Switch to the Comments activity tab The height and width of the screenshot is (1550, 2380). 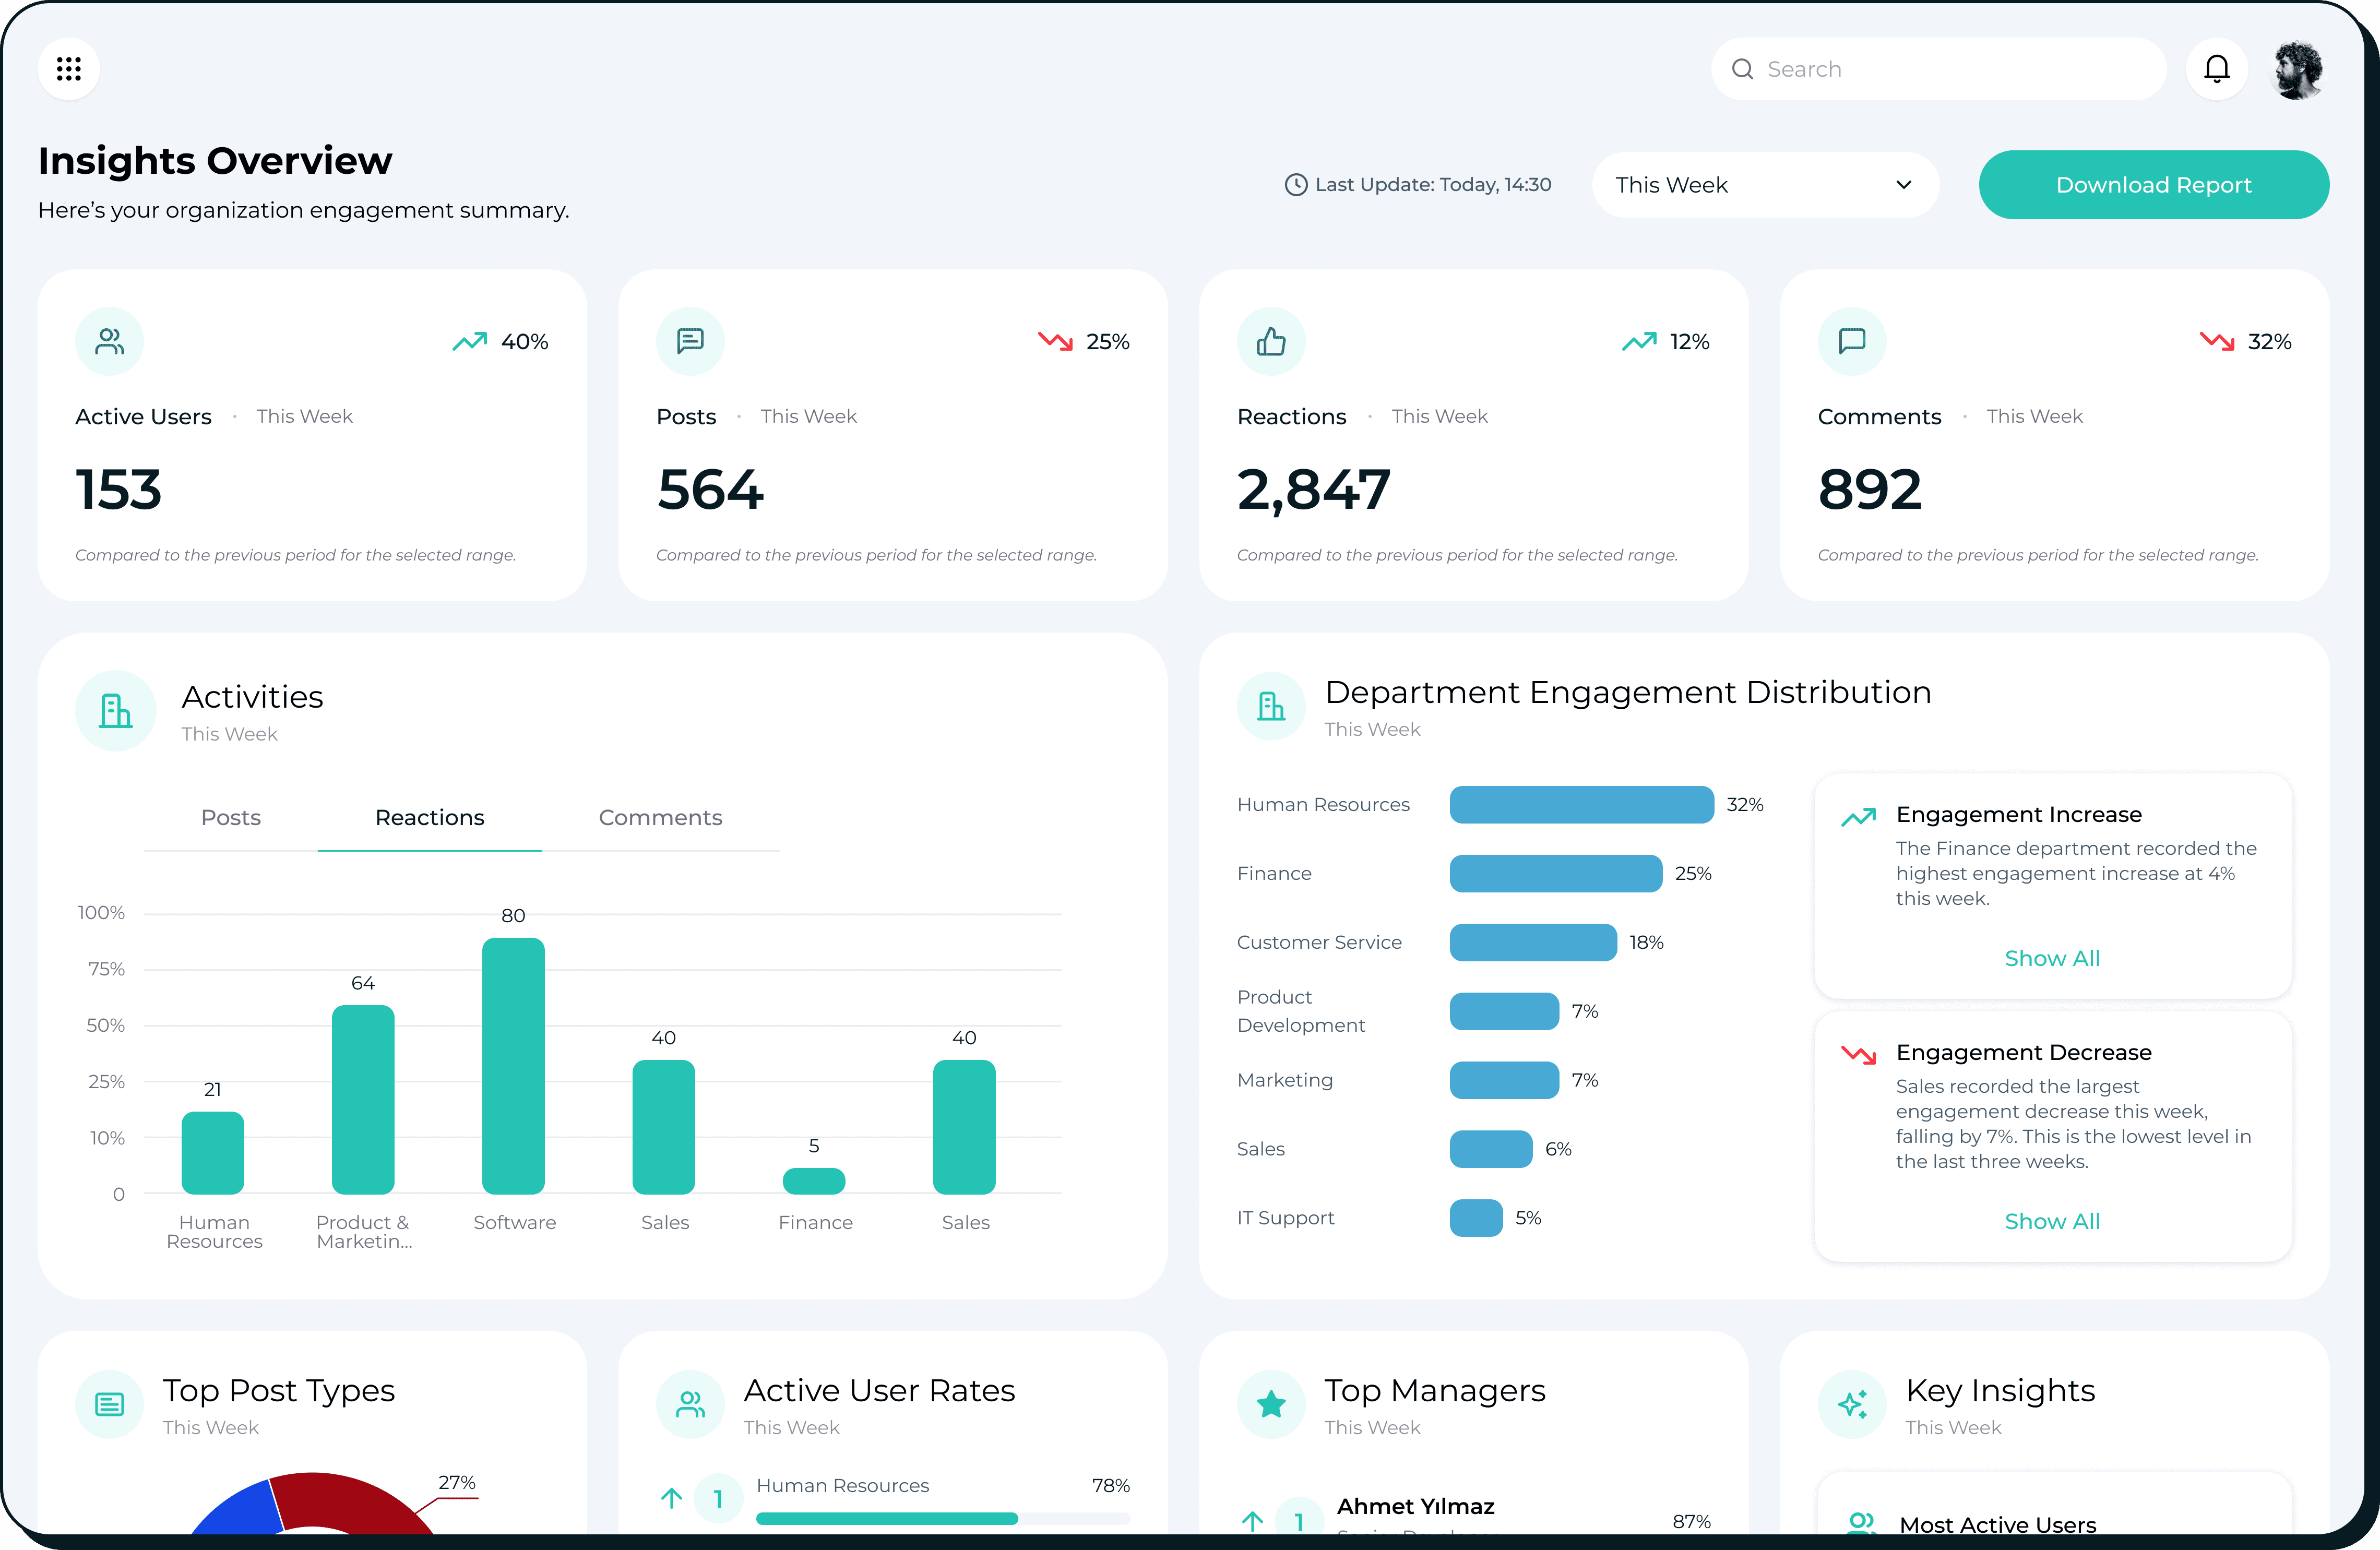coord(660,818)
